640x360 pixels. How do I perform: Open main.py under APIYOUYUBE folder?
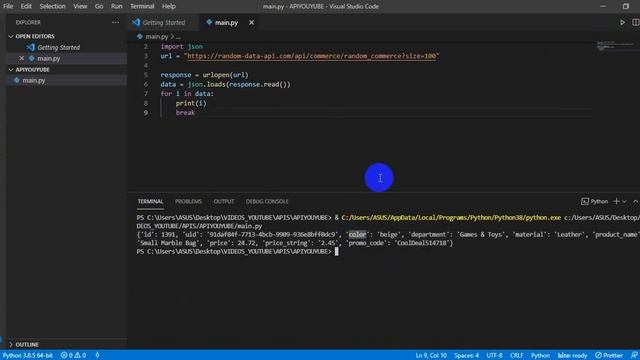coord(34,80)
